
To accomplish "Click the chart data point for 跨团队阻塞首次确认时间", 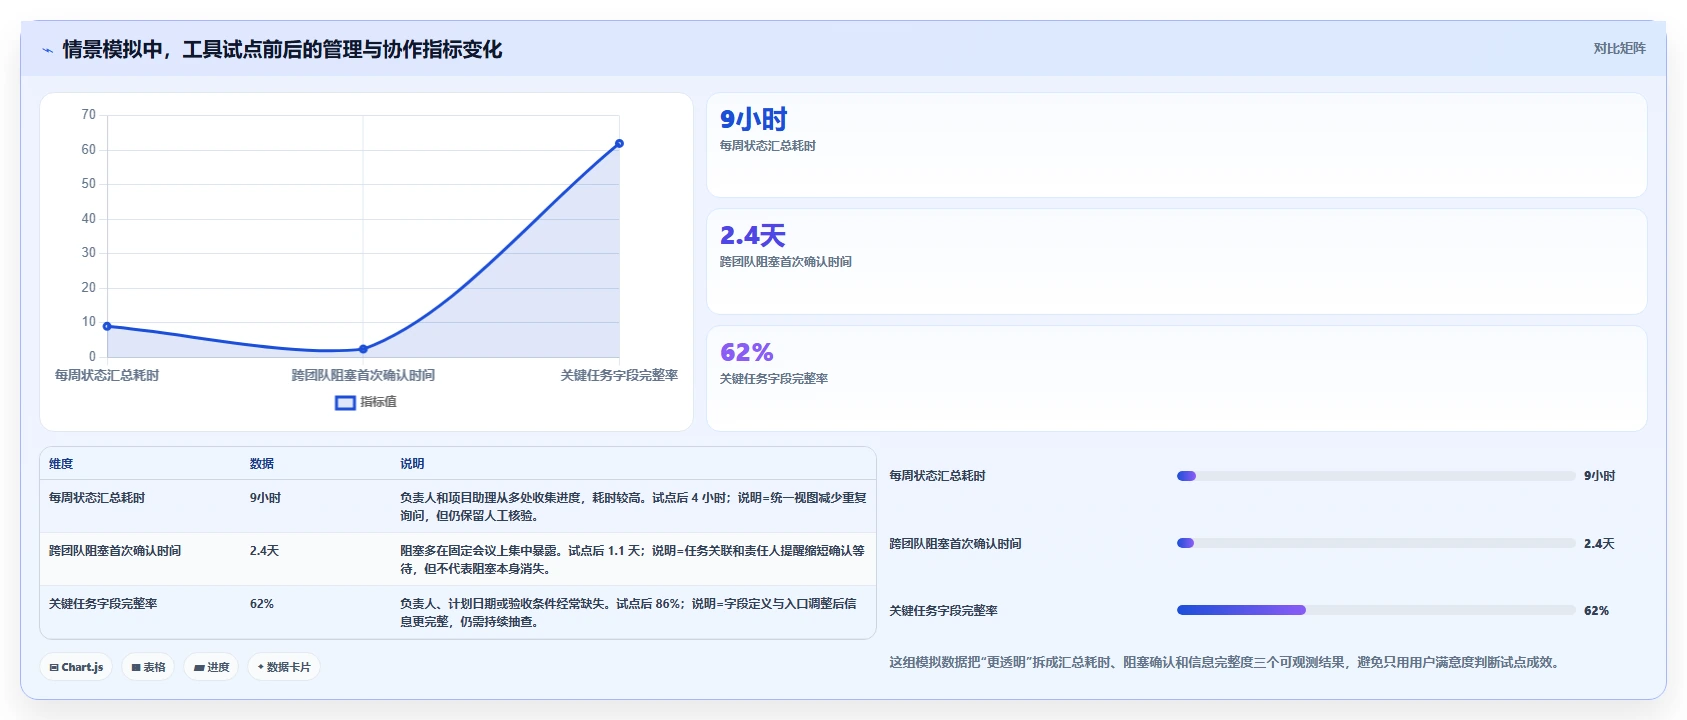I will (363, 349).
